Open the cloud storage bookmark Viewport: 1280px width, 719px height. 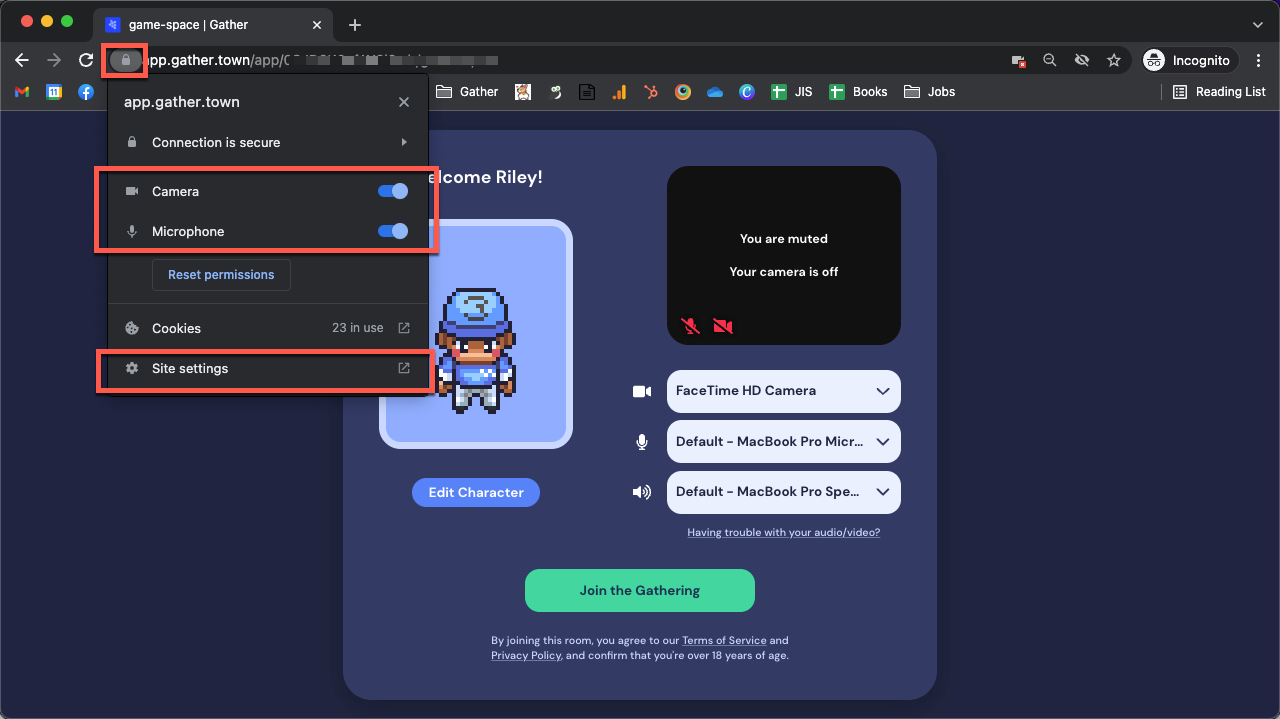coord(714,92)
